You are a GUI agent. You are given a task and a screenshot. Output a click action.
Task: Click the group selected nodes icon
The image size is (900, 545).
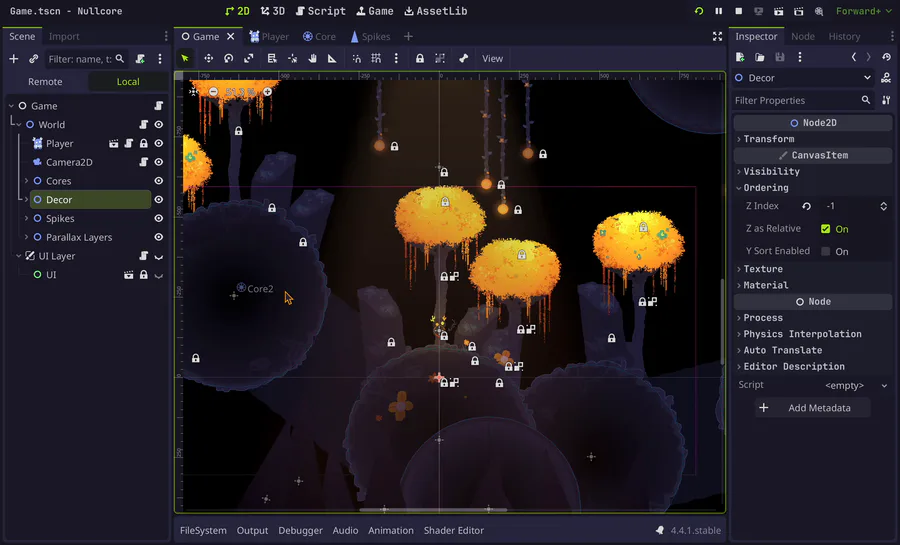pos(440,59)
